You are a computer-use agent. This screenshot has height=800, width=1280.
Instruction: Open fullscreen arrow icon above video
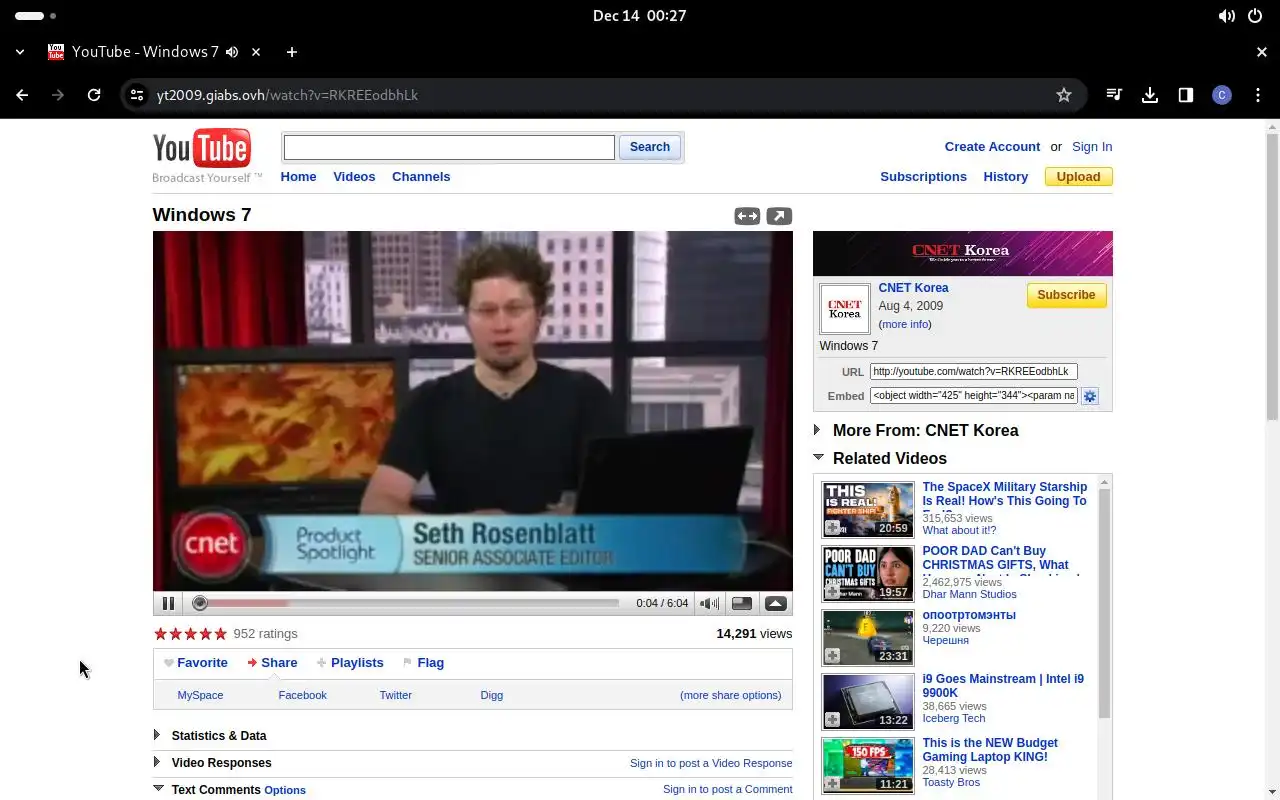(x=779, y=216)
